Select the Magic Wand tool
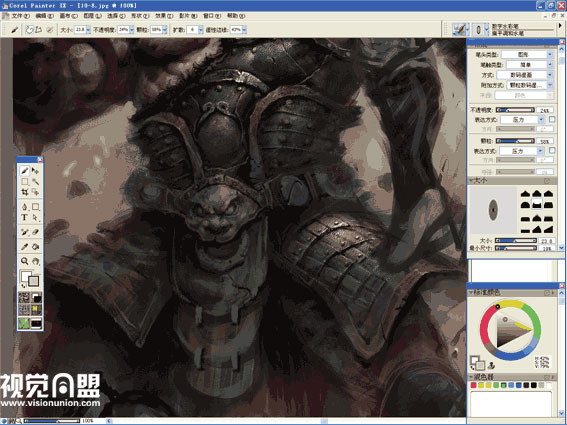Screen dimensions: 567x425 pyautogui.click(x=35, y=181)
